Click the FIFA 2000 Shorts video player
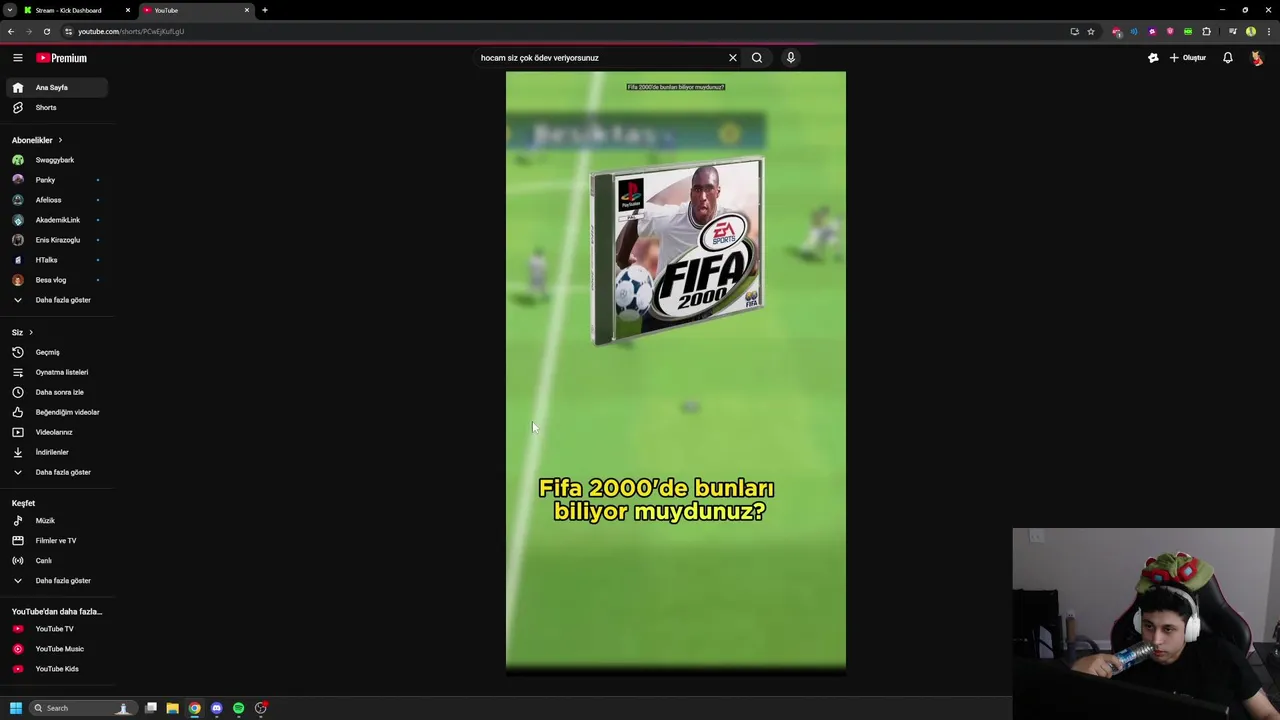This screenshot has height=720, width=1280. click(676, 372)
